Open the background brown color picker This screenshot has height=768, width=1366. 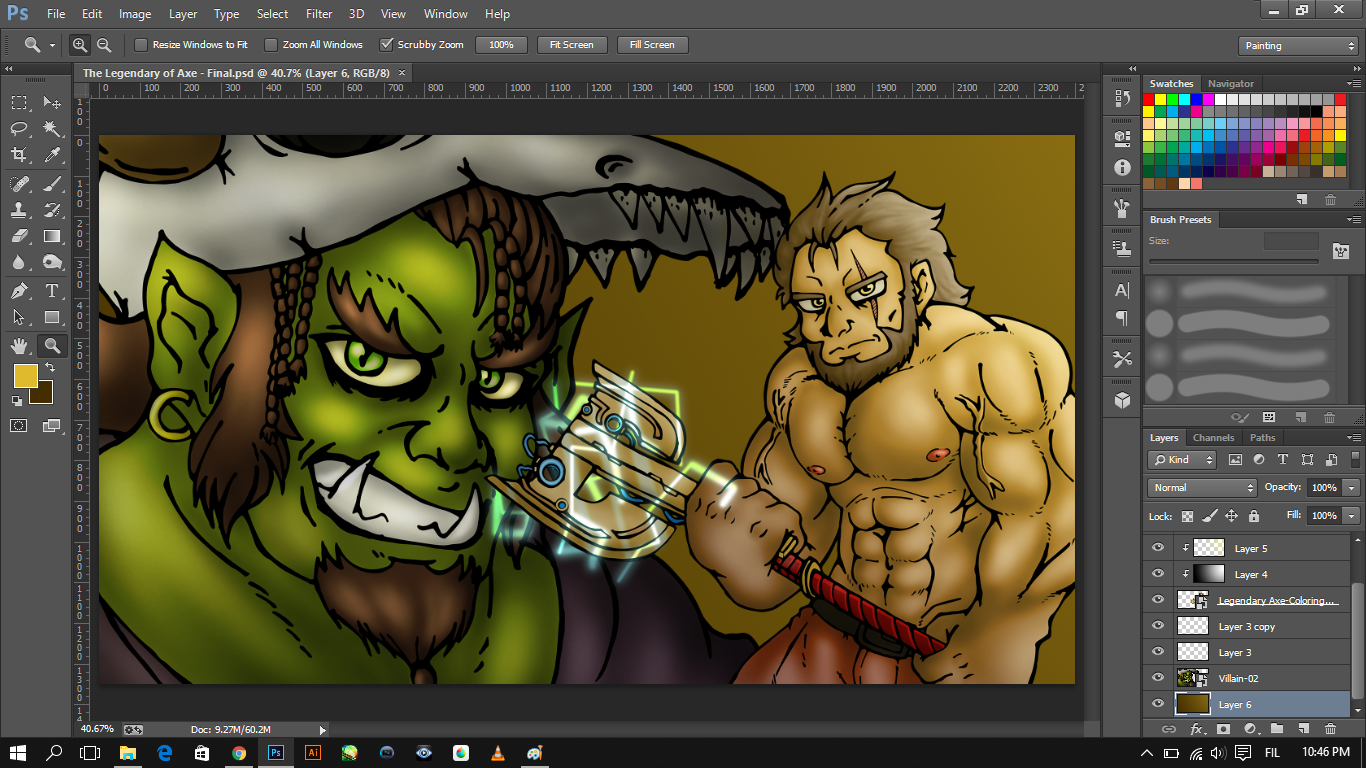pos(45,394)
